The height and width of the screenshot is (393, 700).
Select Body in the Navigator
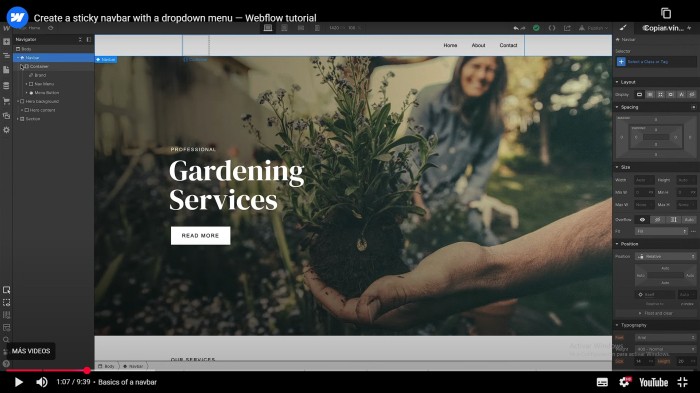click(x=26, y=49)
